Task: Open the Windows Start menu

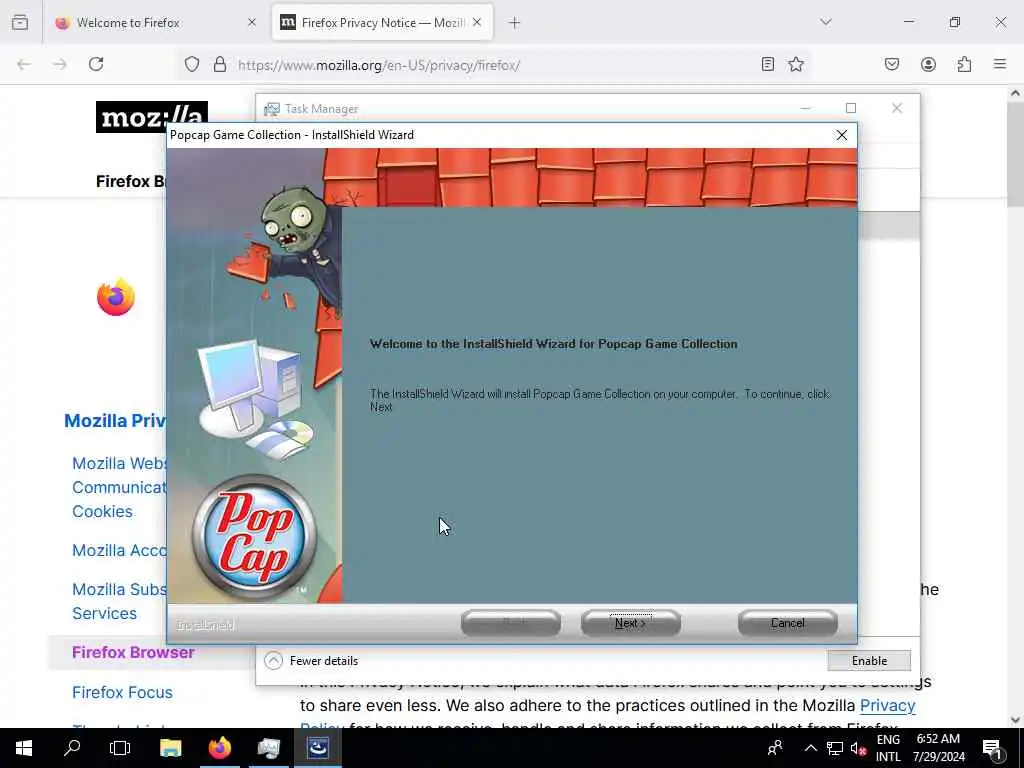Action: 24,748
